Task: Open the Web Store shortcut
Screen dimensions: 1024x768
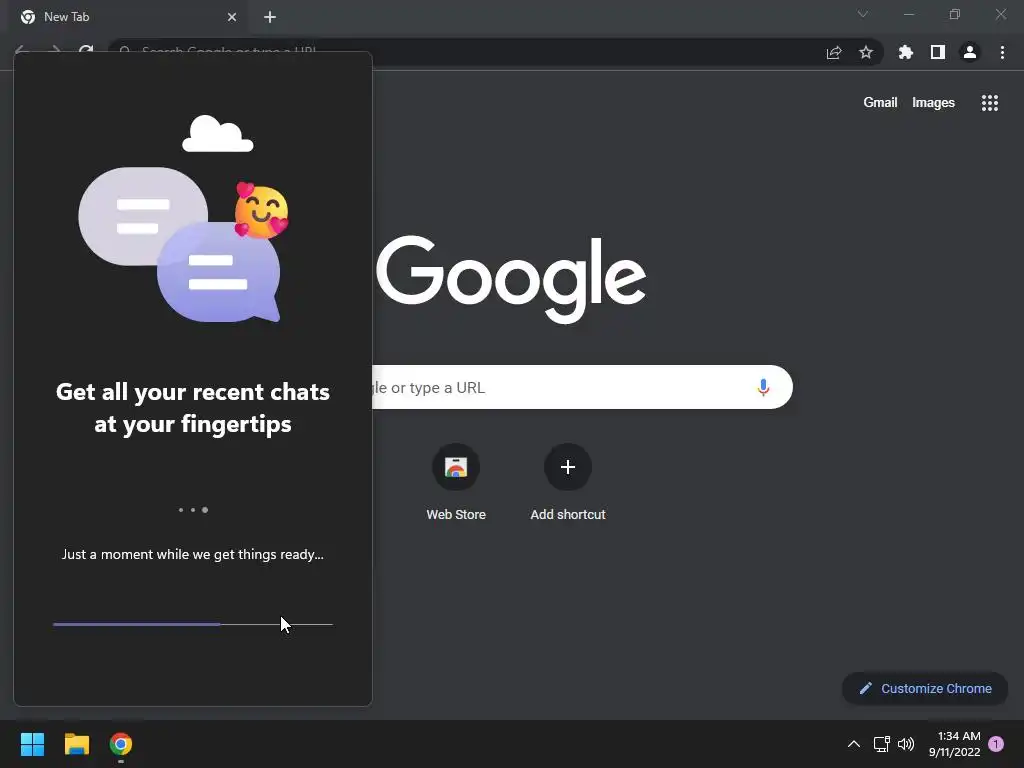Action: (x=456, y=482)
